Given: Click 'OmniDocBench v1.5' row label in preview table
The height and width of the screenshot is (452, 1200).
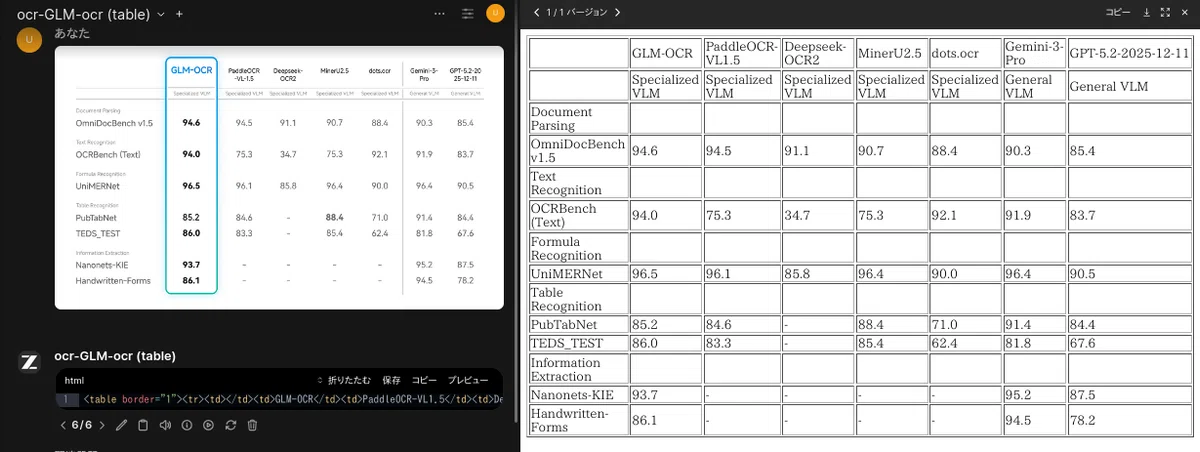Looking at the screenshot, I should click(578, 151).
